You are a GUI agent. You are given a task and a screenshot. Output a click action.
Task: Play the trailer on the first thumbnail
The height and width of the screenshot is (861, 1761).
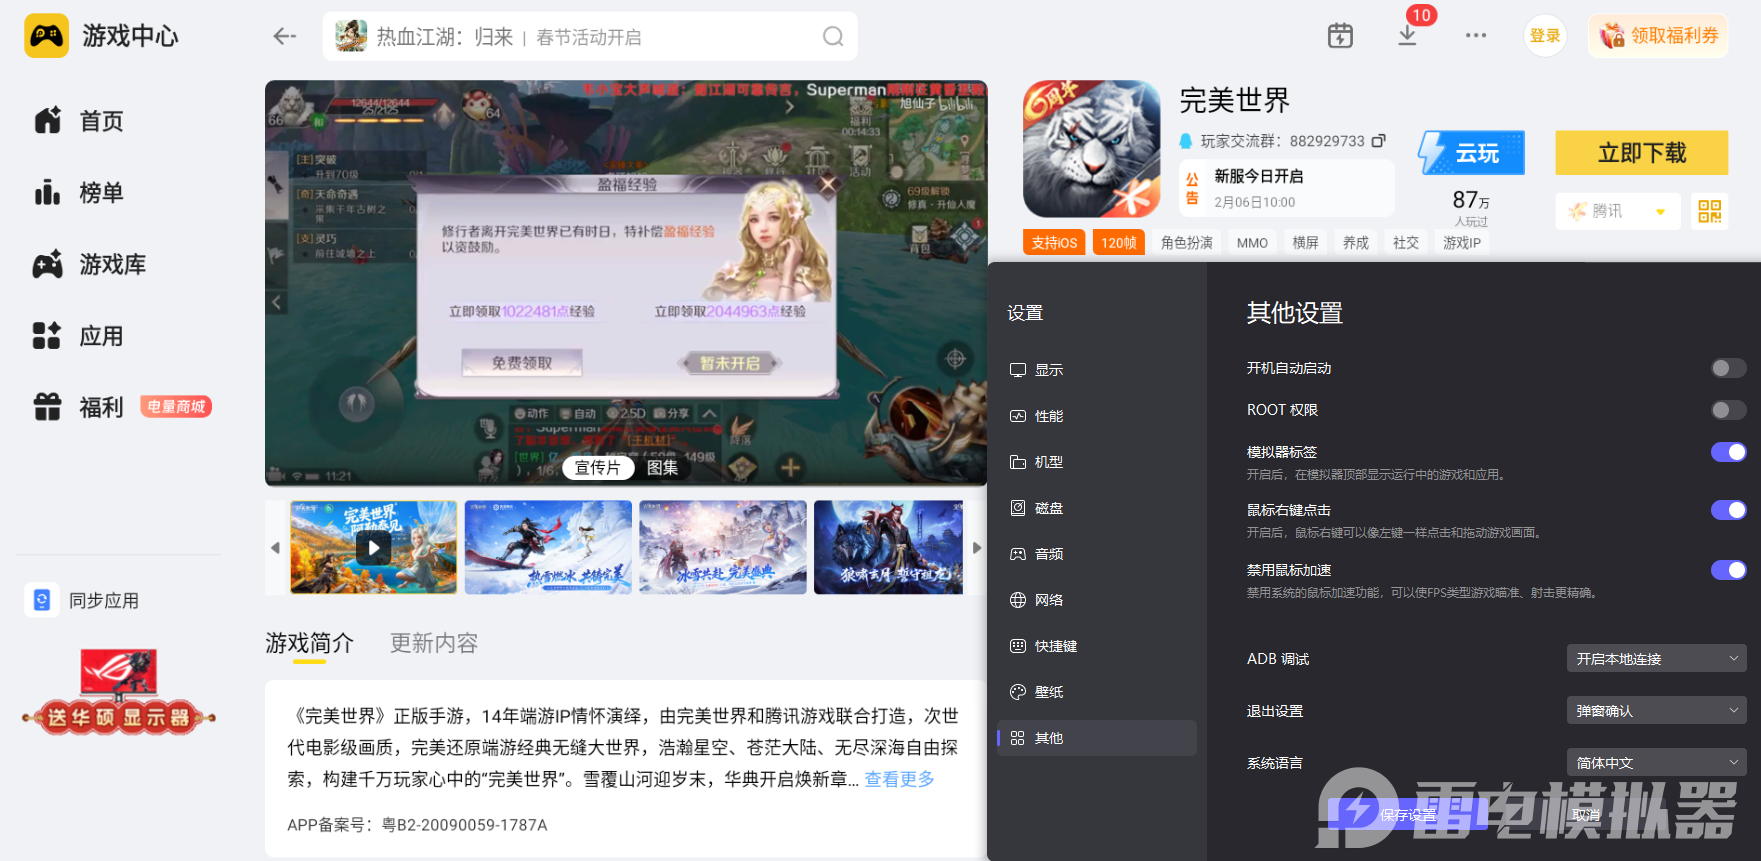click(373, 548)
